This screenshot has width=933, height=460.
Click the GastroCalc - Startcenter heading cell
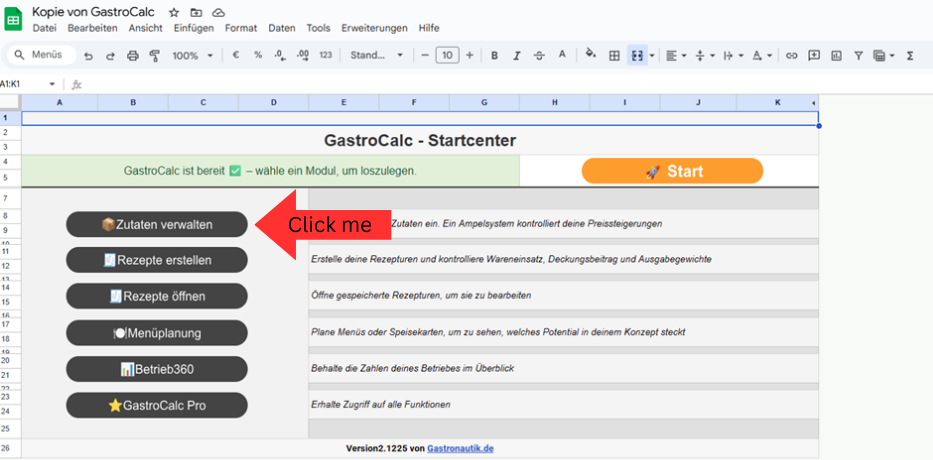[420, 140]
